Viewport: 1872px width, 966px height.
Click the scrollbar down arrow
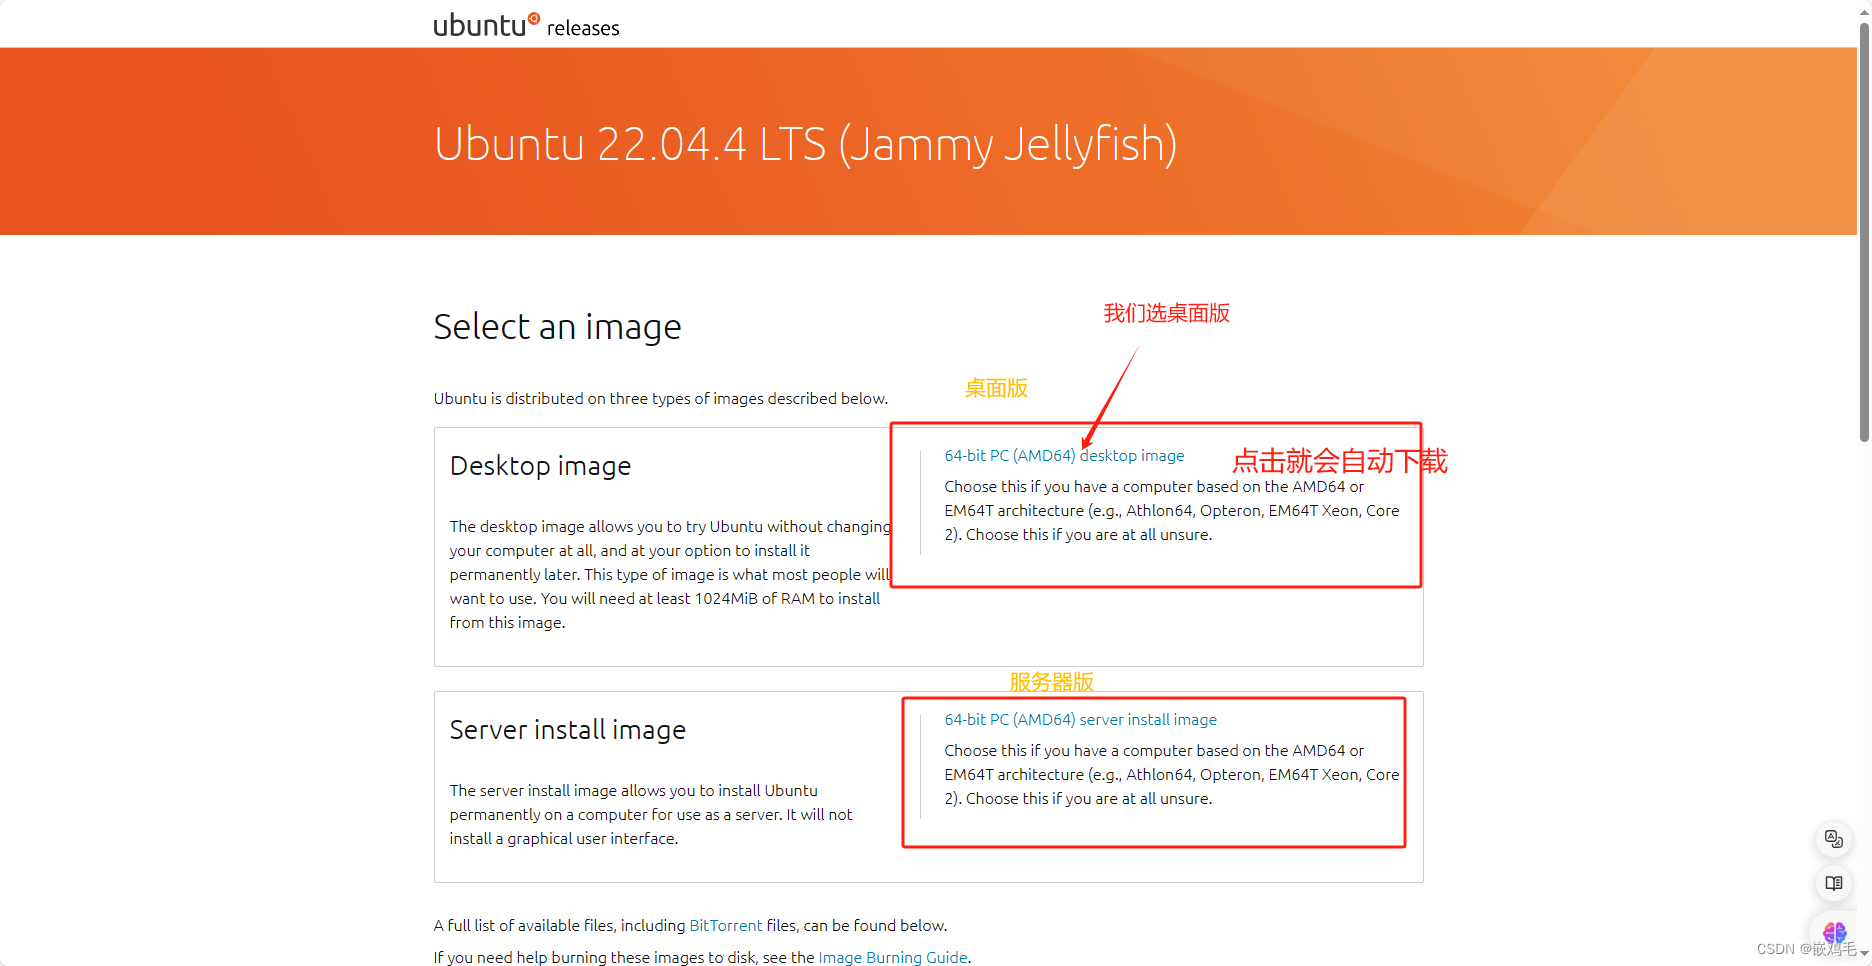[x=1864, y=953]
